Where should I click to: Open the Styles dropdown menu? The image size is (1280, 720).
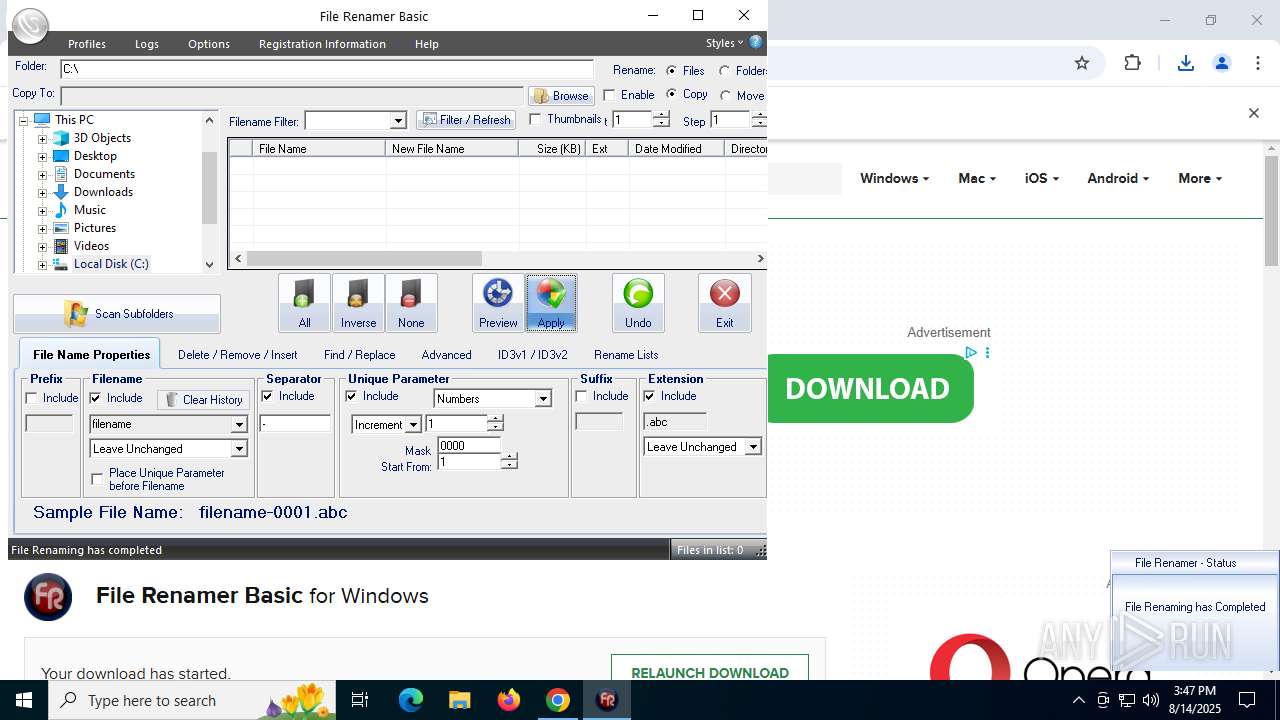point(725,43)
